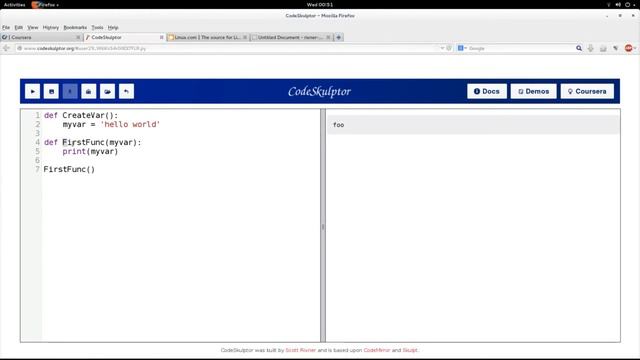Screen dimensions: 640x360
Task: Click line 4 'def FirstFunc(myvar):'
Action: click(x=92, y=142)
